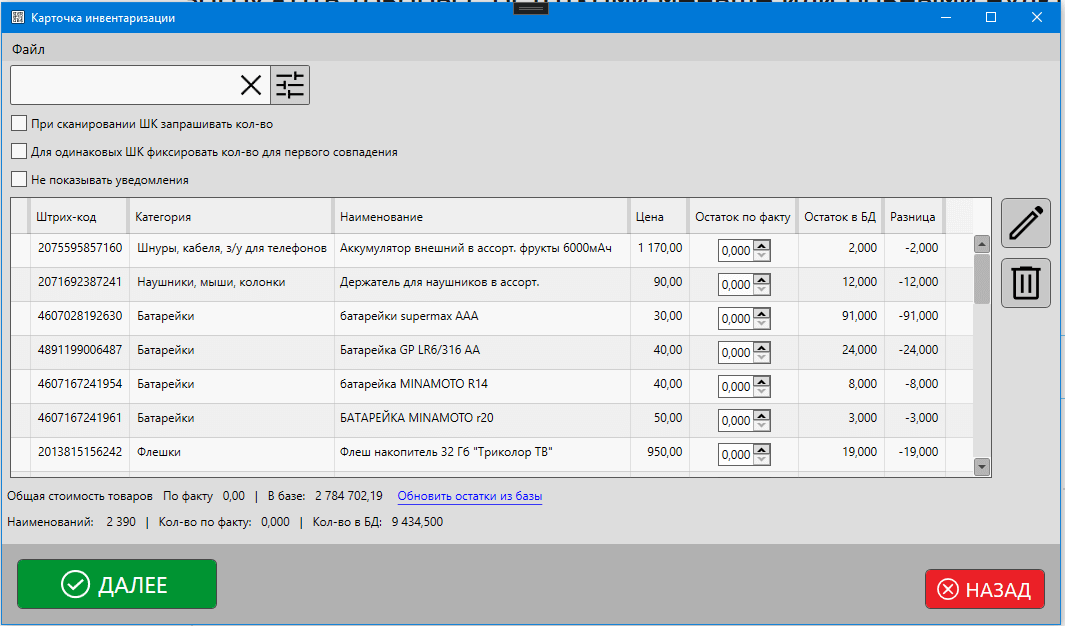Increase actual stock for first row
1065x626 pixels.
point(761,246)
